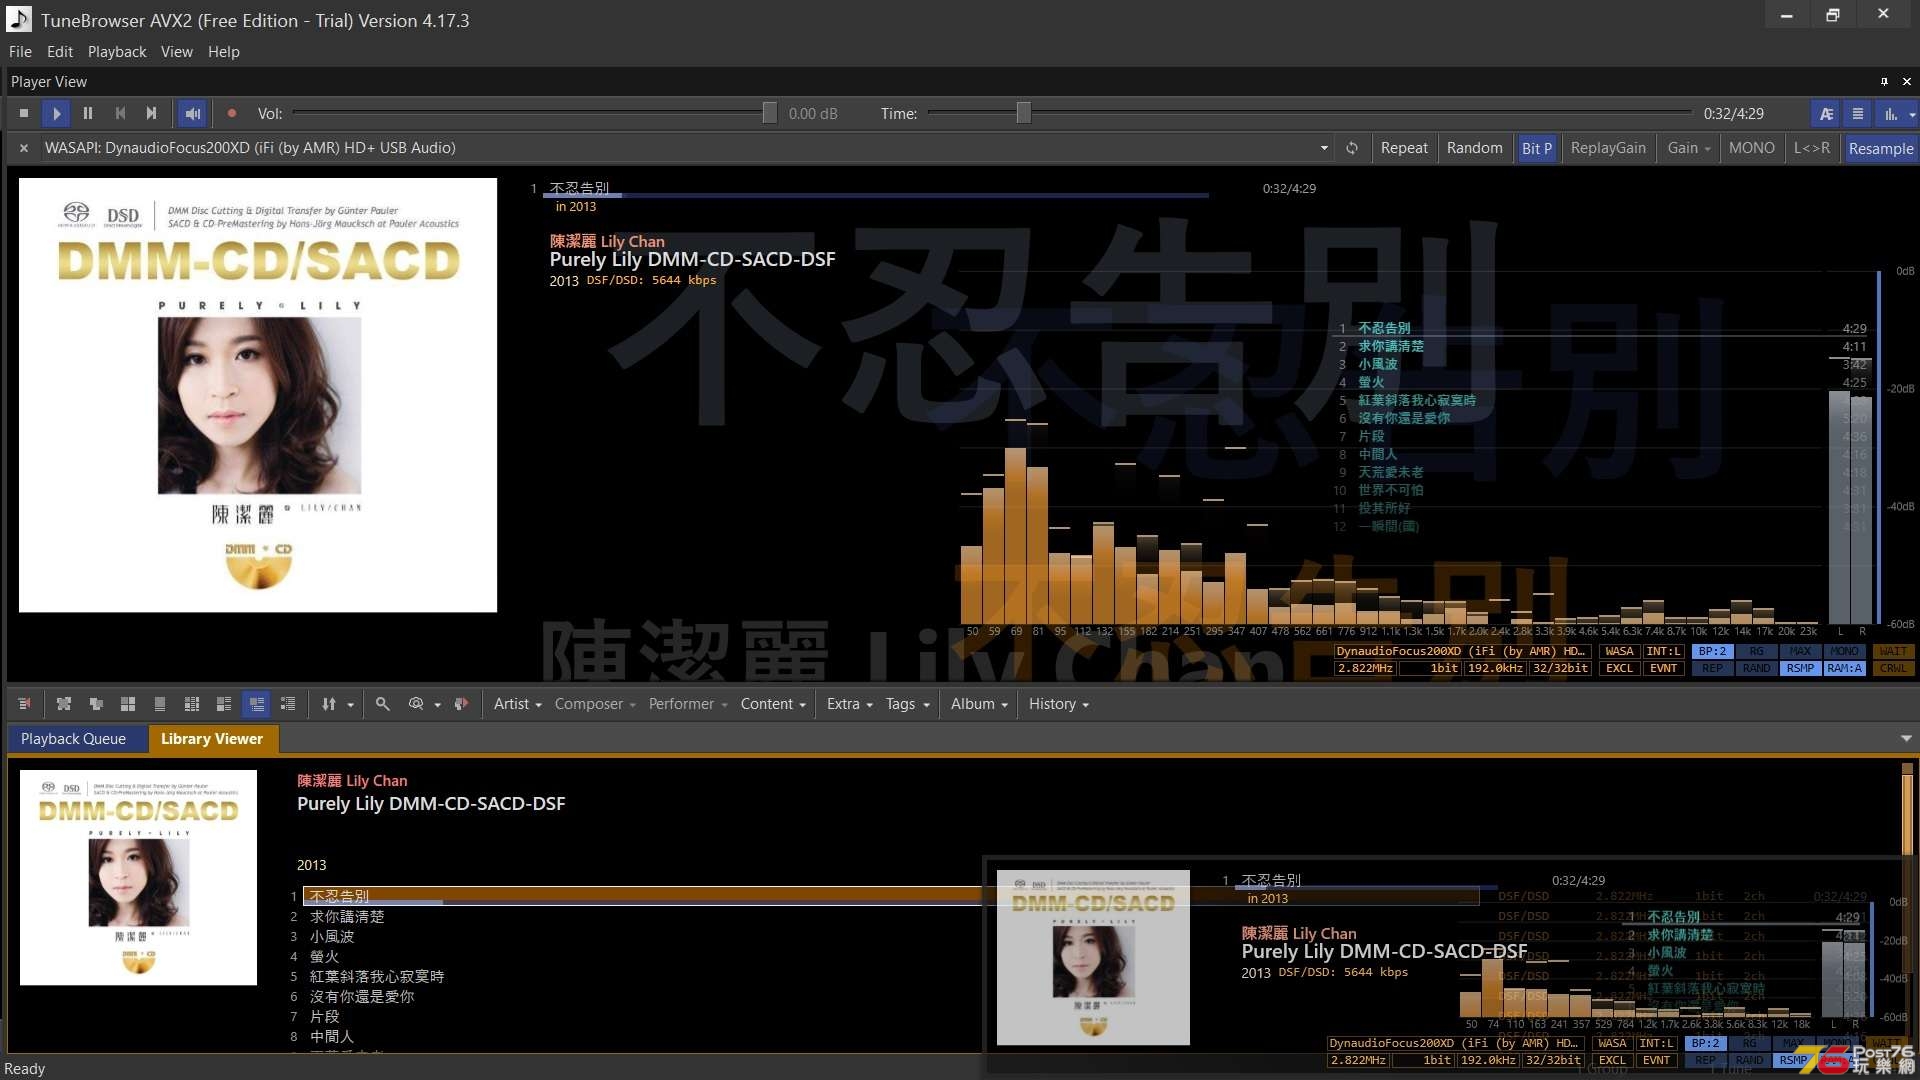Open library search with magnifier icon
1920x1080 pixels.
pyautogui.click(x=382, y=704)
